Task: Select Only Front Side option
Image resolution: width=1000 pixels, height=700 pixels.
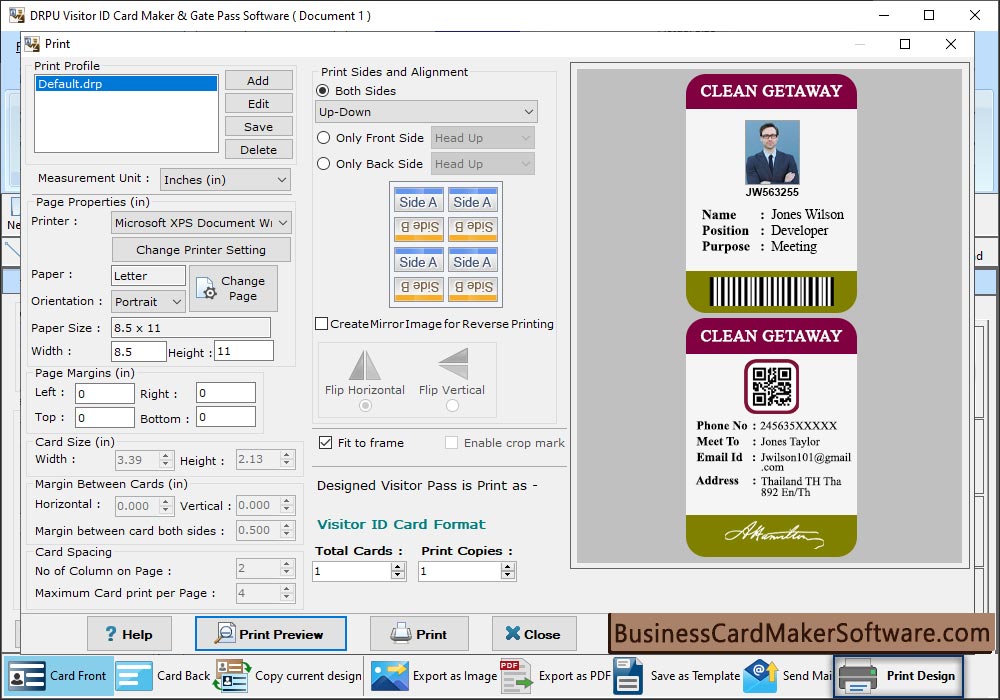Action: click(323, 138)
